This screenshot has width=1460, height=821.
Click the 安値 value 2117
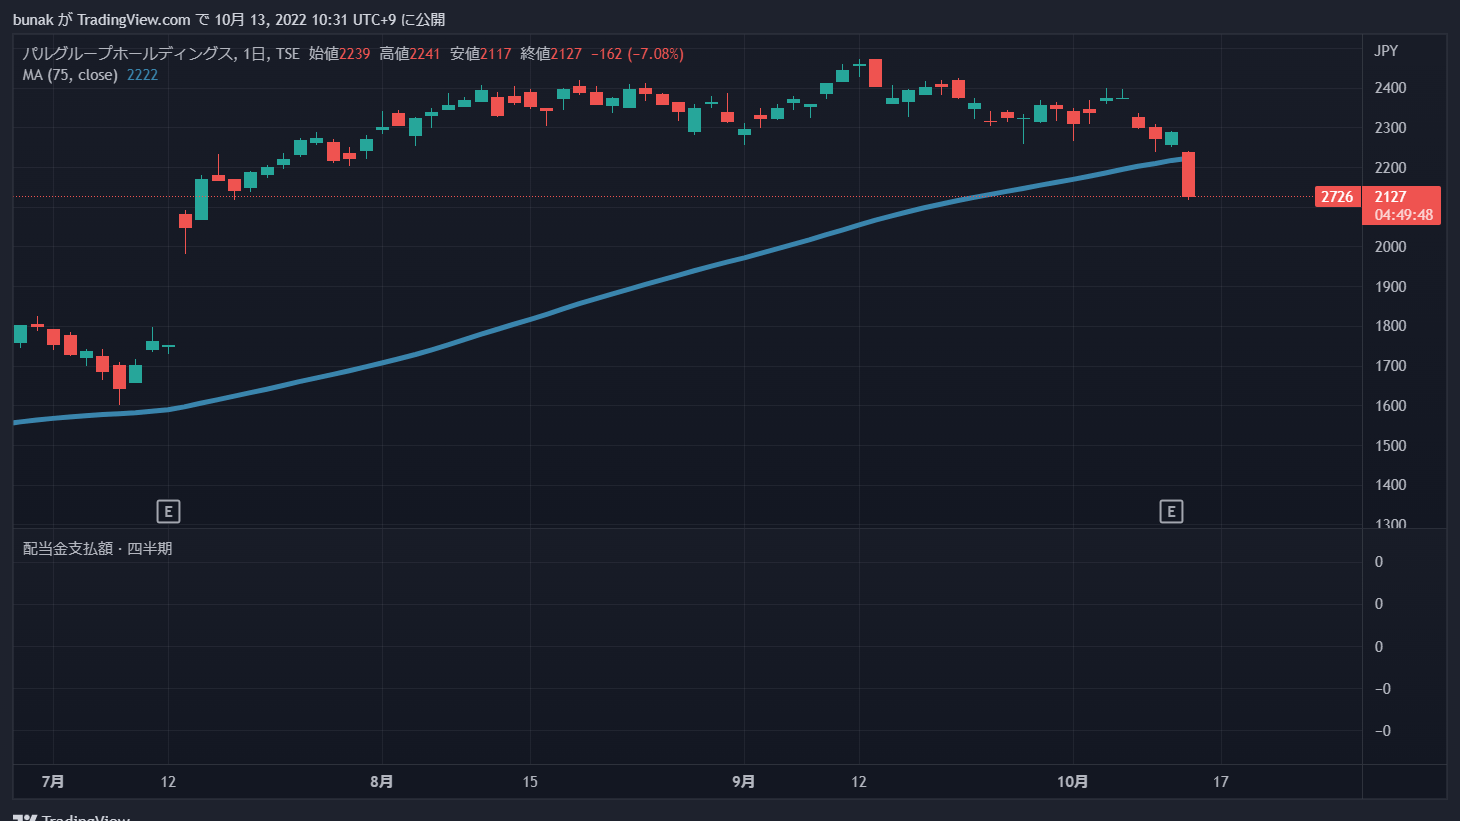tap(495, 54)
